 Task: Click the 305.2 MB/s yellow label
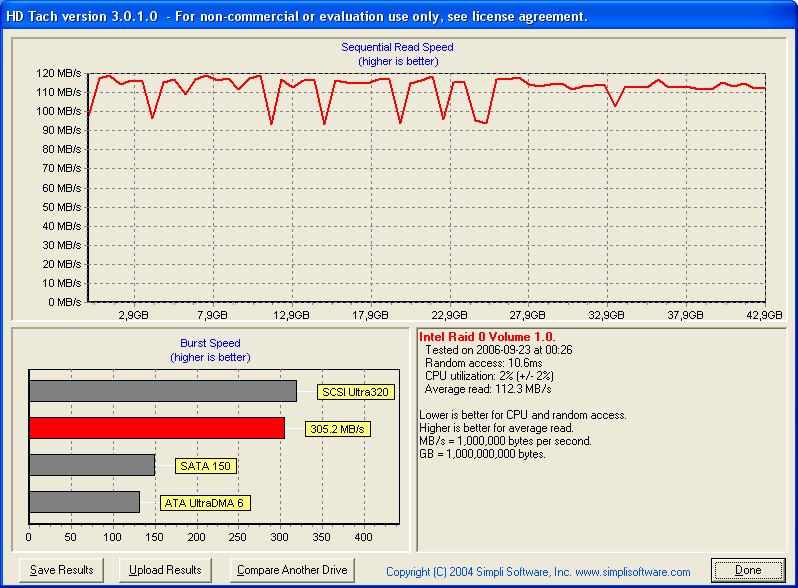[337, 429]
